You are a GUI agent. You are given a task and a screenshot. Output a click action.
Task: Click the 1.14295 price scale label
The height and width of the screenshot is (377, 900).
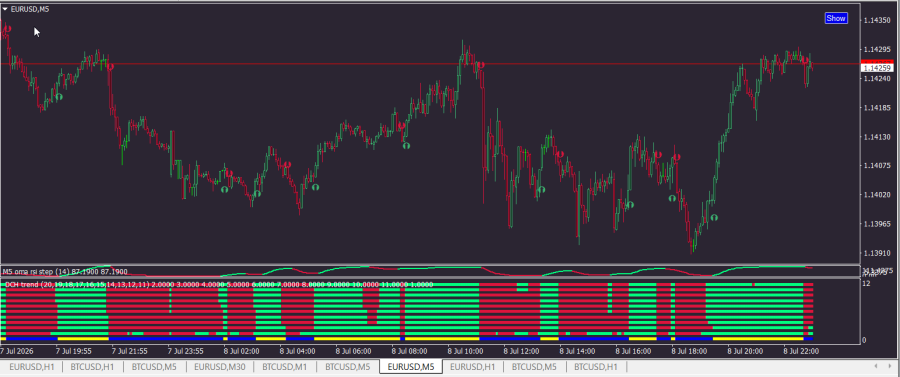(x=876, y=50)
